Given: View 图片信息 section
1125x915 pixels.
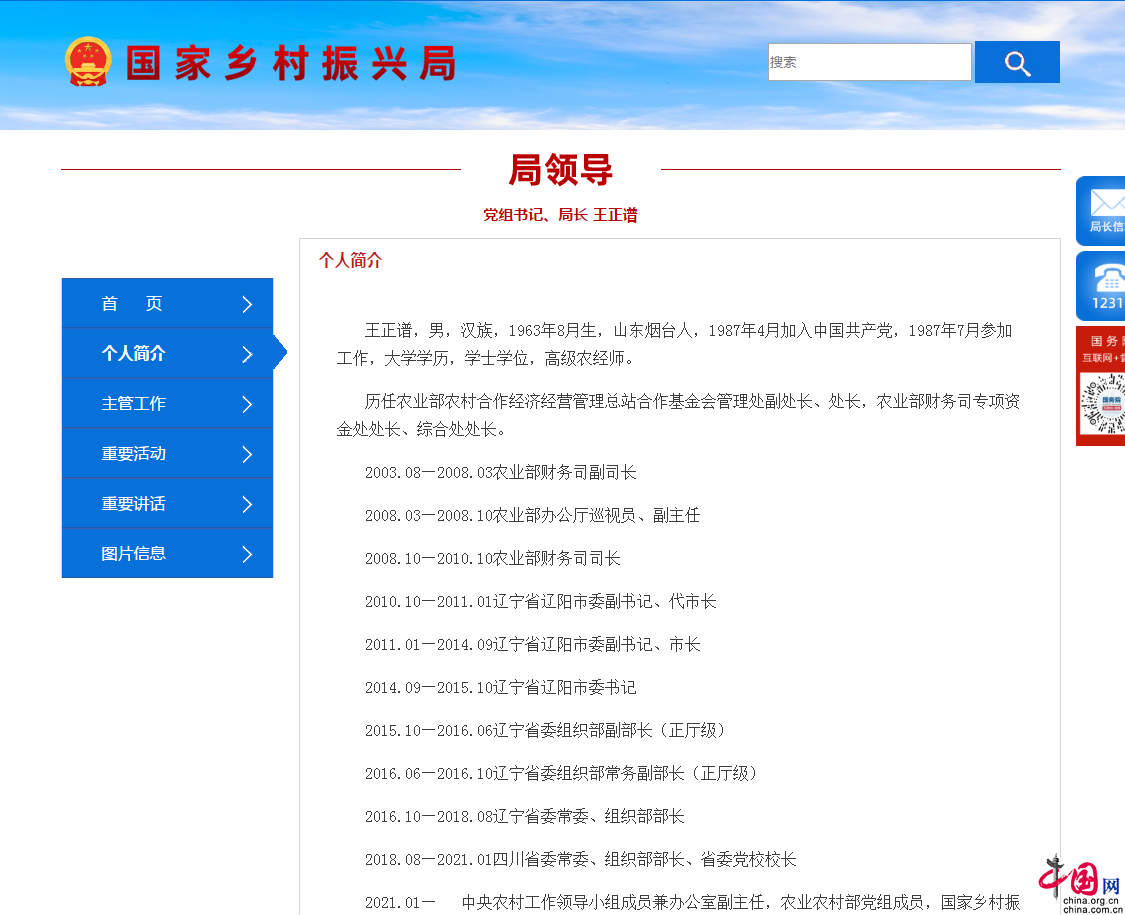Looking at the screenshot, I should tap(133, 554).
